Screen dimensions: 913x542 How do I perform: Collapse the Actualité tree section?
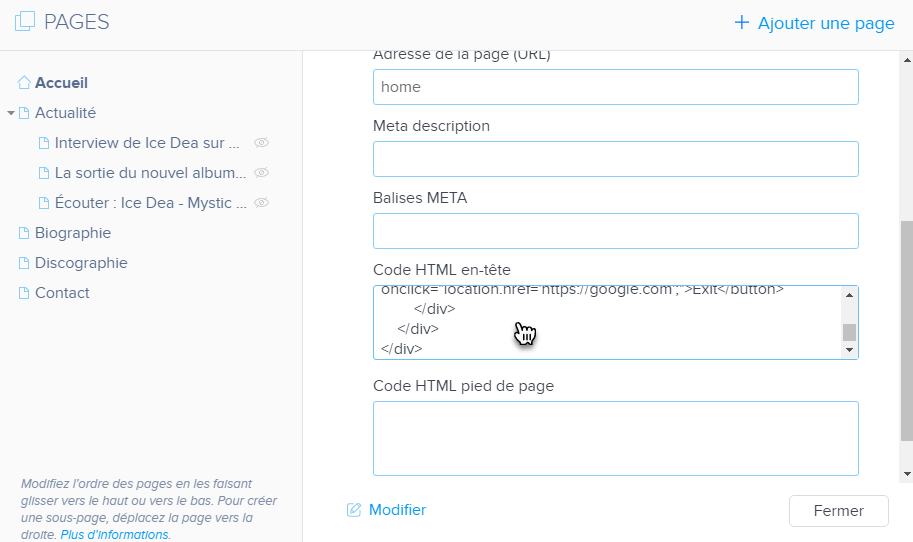(x=10, y=113)
